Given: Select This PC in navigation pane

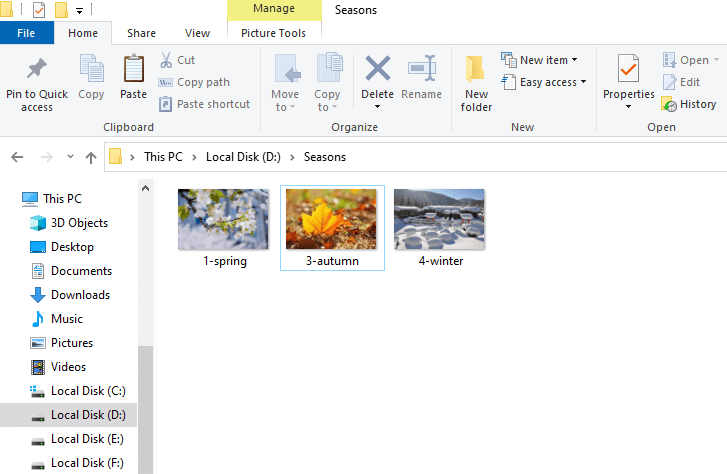Looking at the screenshot, I should point(52,199).
